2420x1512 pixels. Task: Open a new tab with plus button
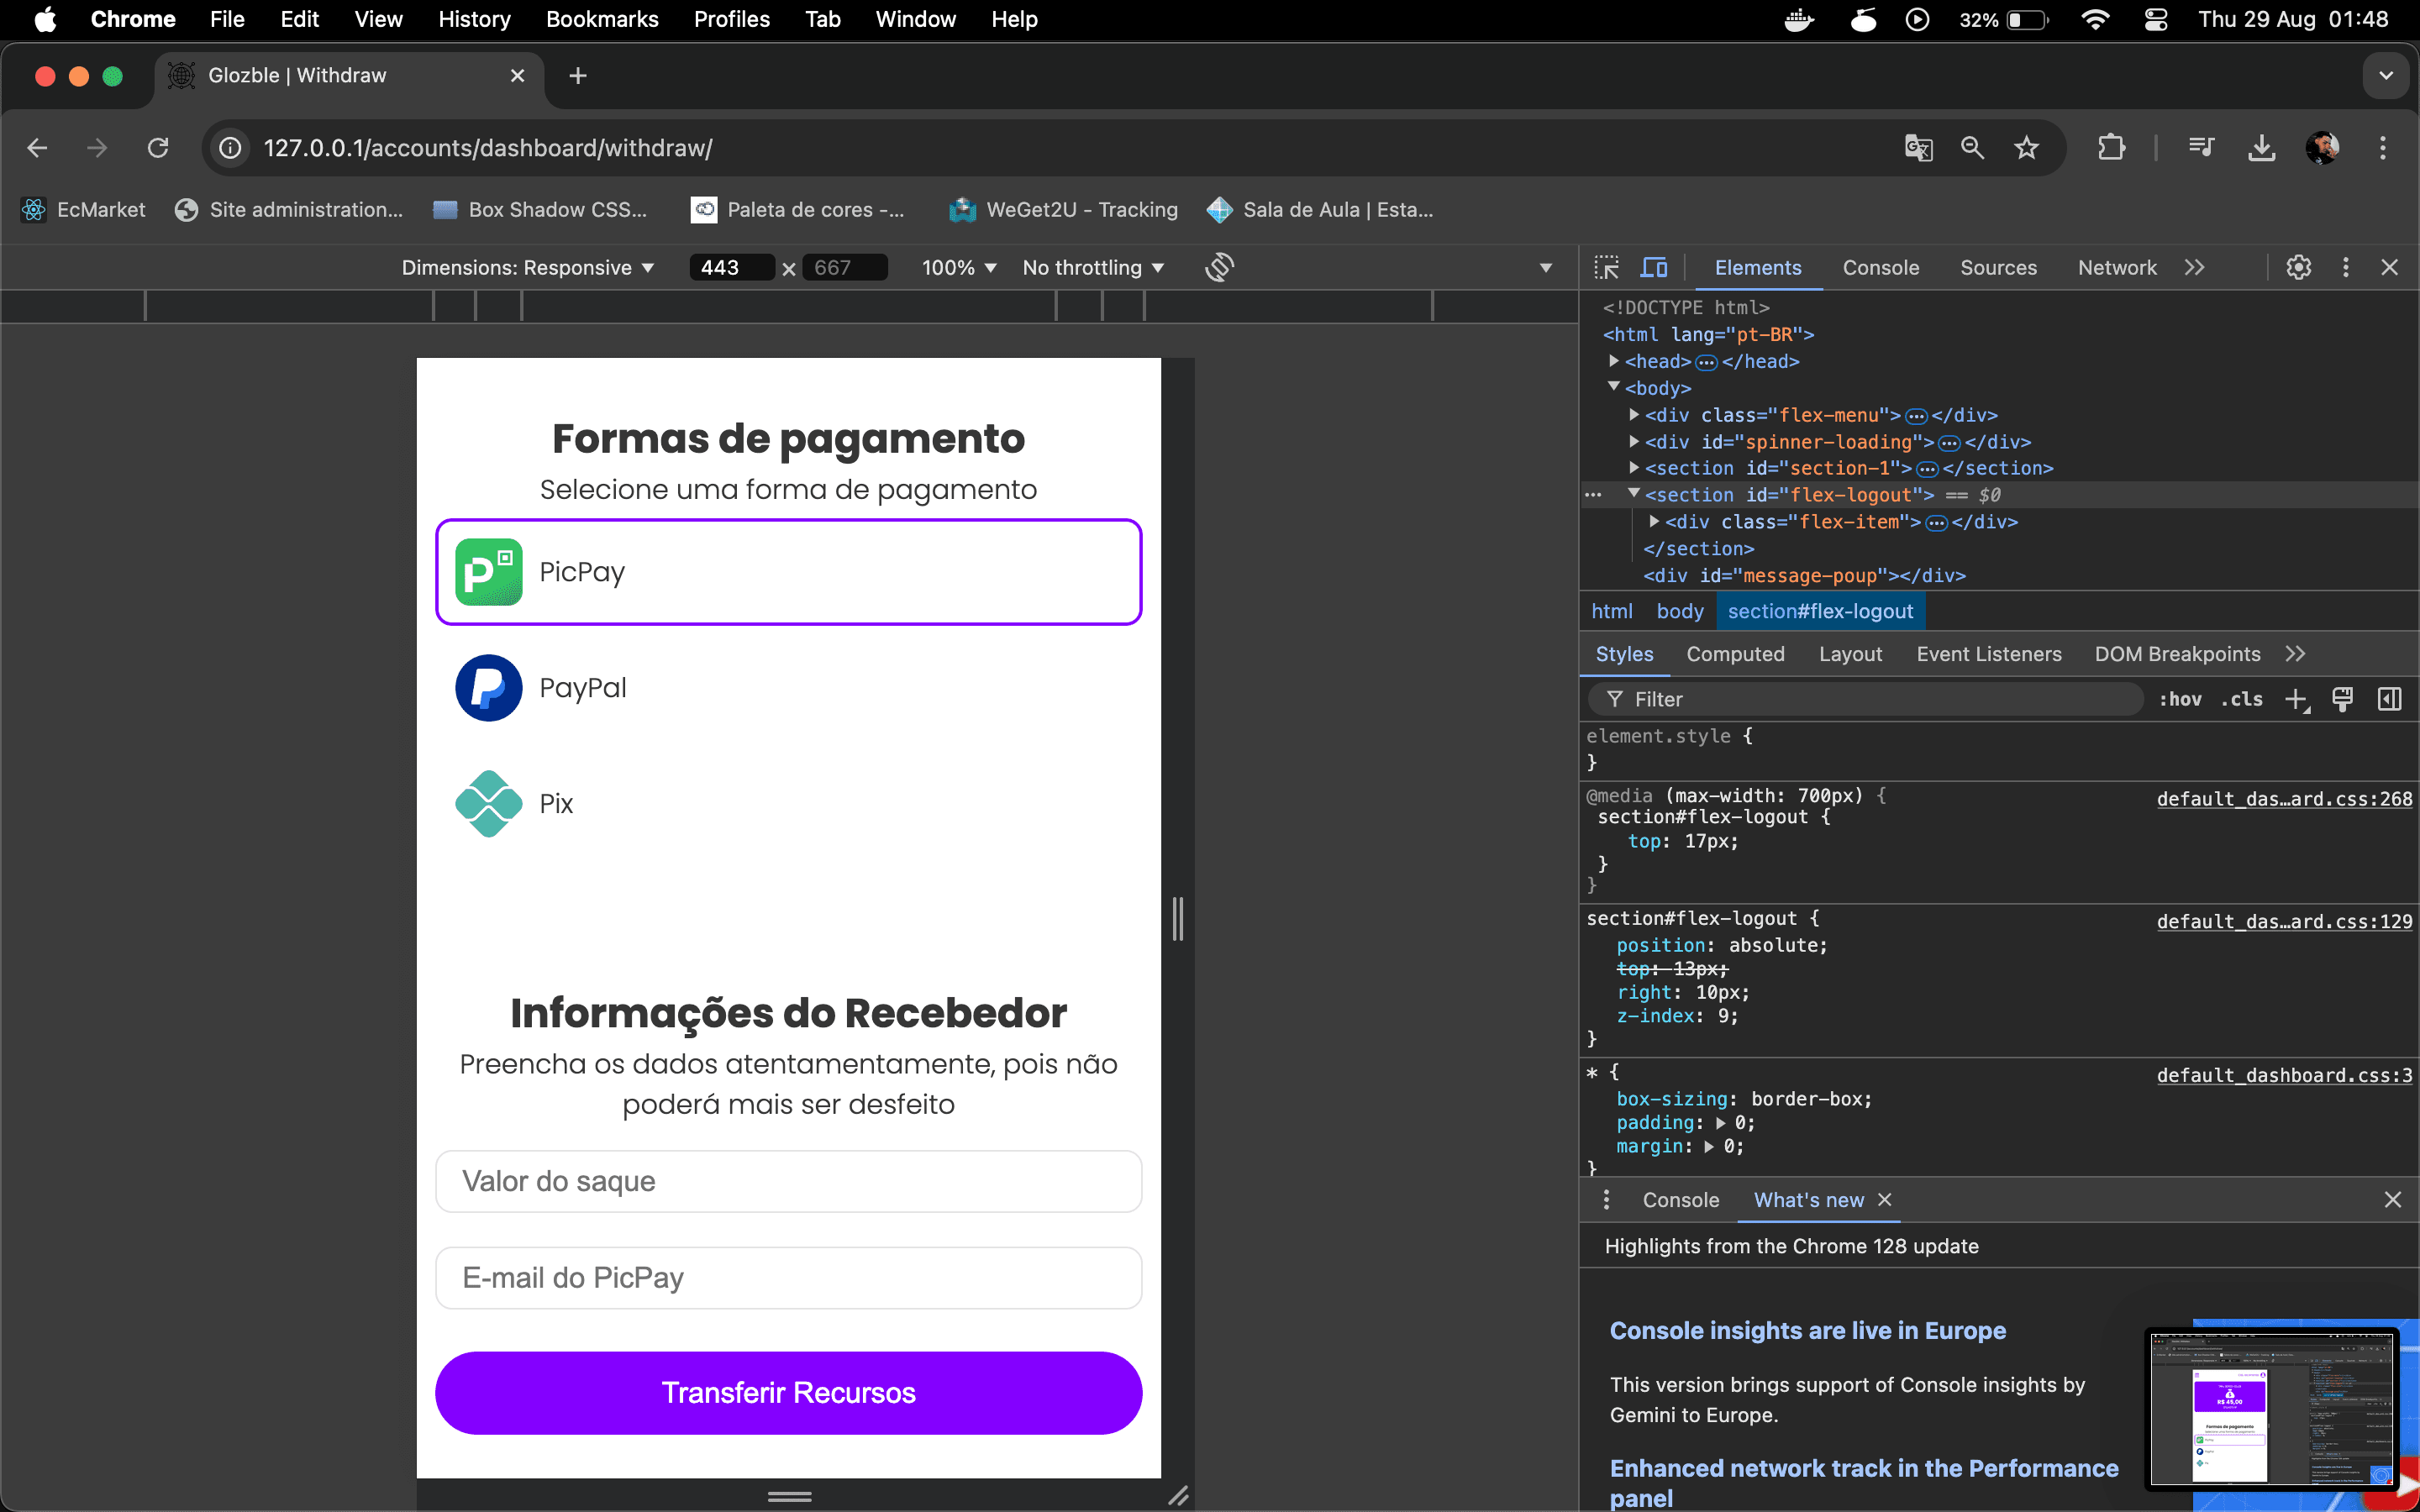pyautogui.click(x=578, y=76)
